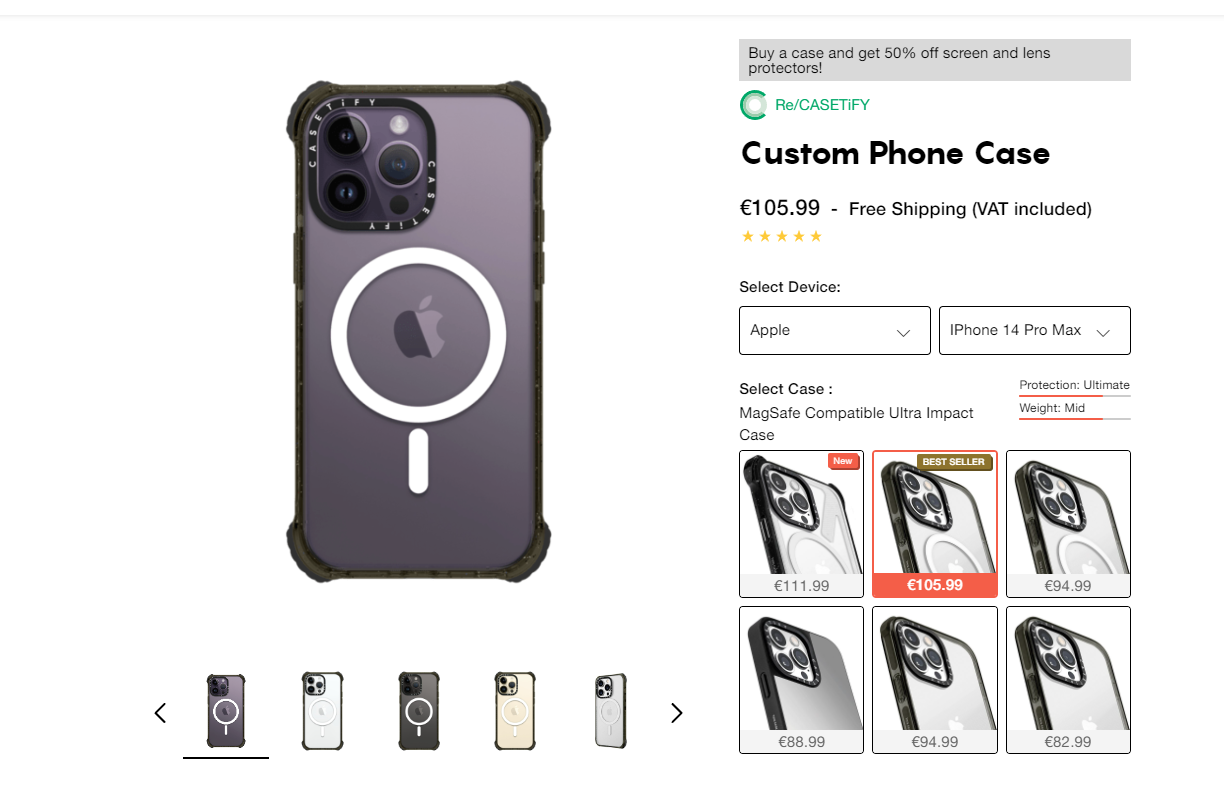This screenshot has width=1224, height=789.
Task: Select the black phone thumbnail
Action: pyautogui.click(x=418, y=711)
